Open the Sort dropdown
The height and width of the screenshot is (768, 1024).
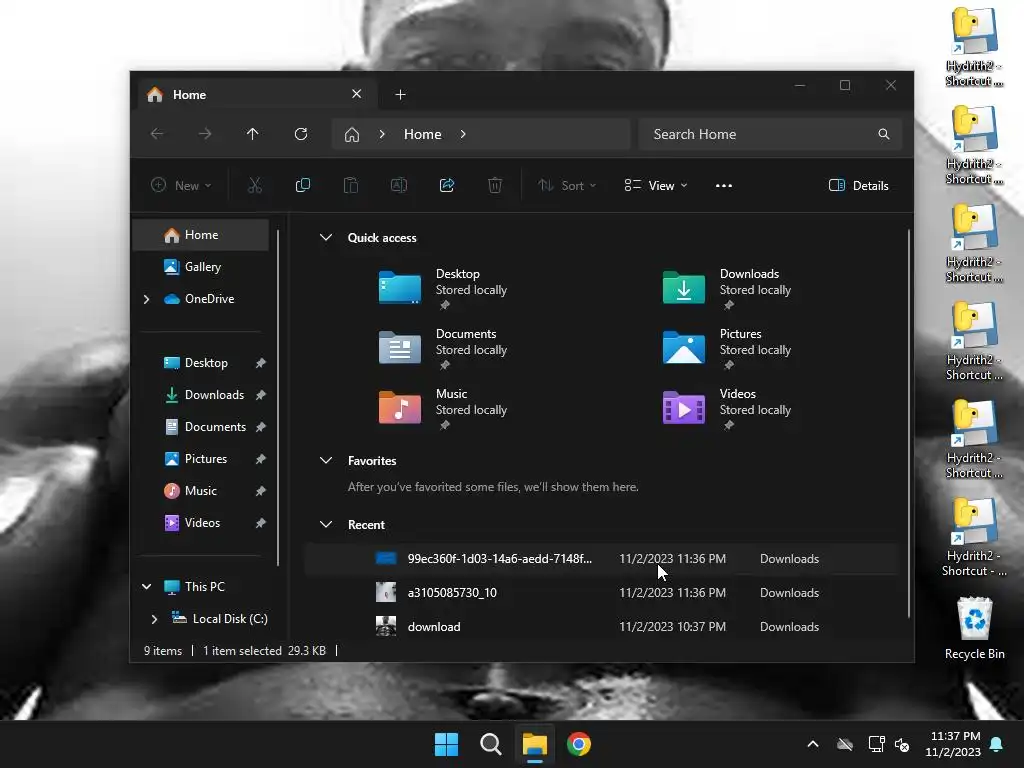click(x=567, y=185)
